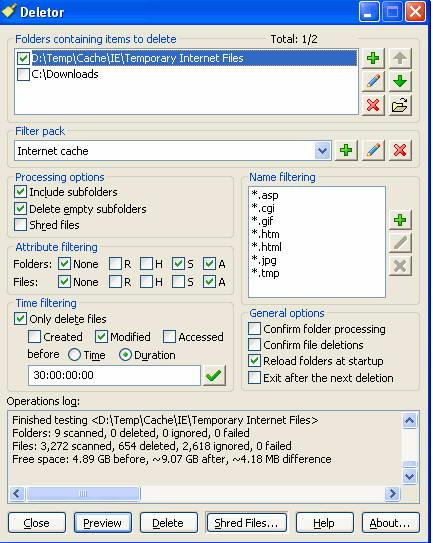The image size is (433, 543).
Task: Toggle Folders H attribute checkbox
Action: (x=147, y=264)
